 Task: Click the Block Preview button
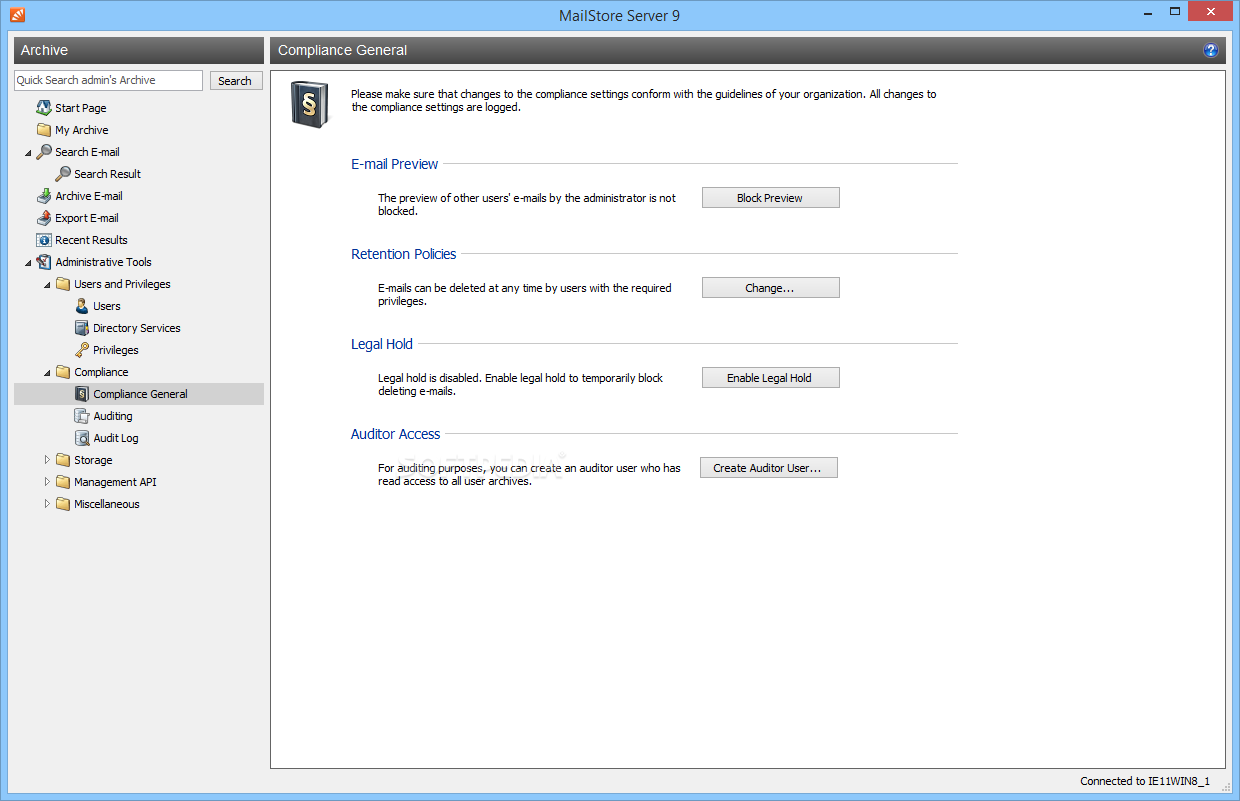pyautogui.click(x=770, y=198)
